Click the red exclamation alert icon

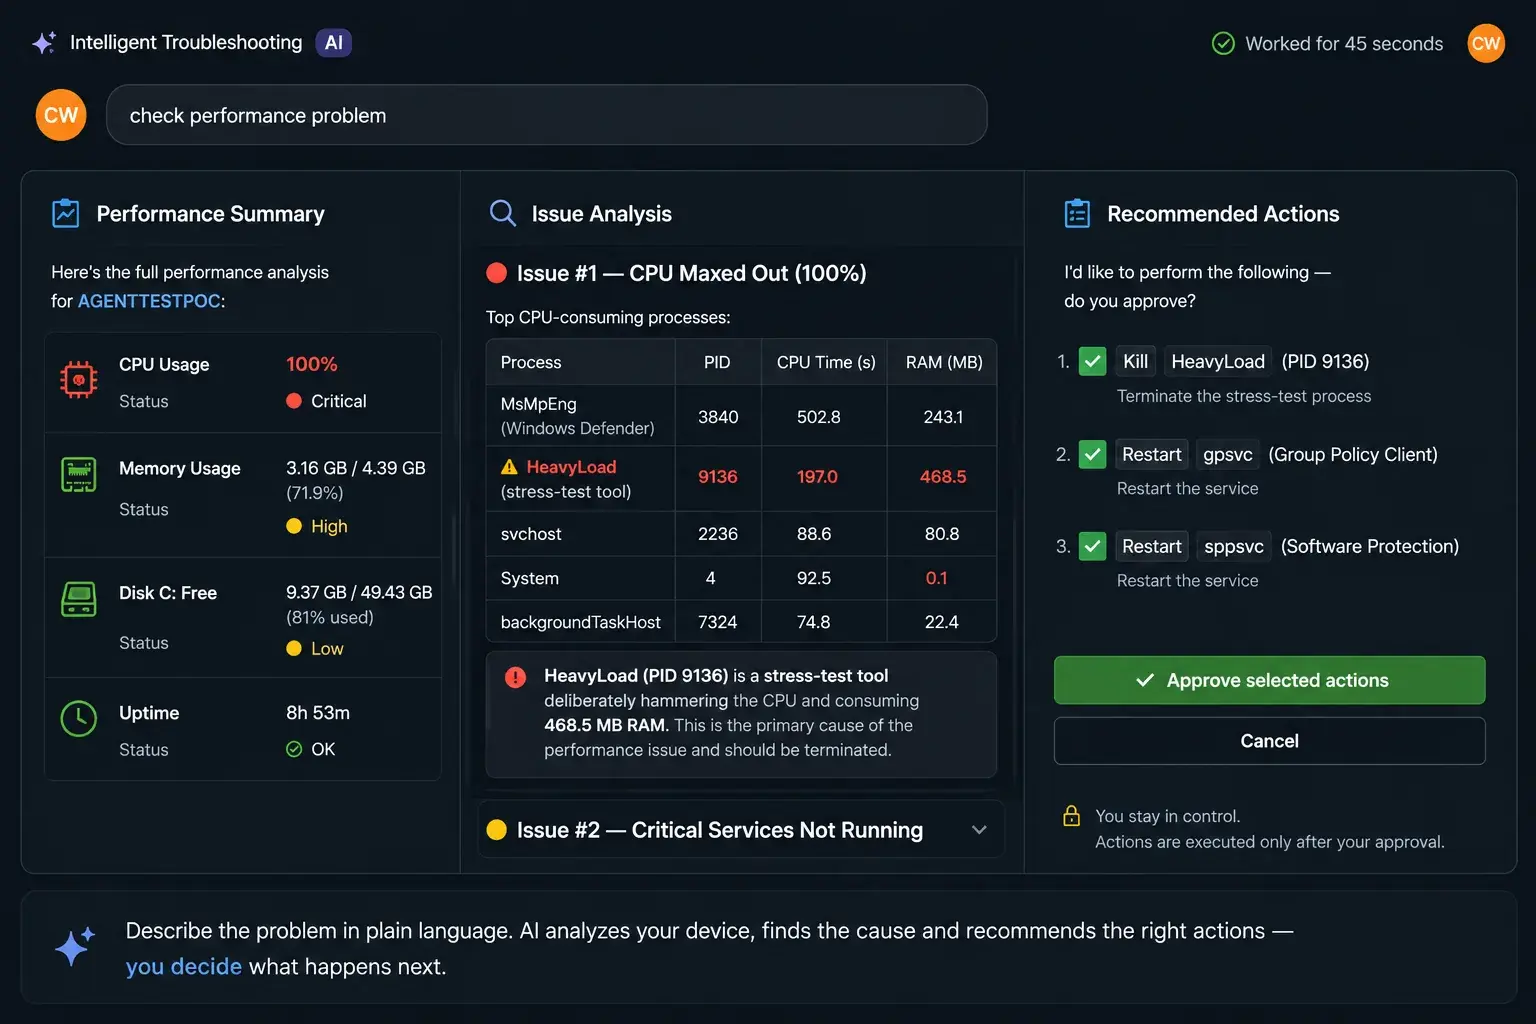(x=515, y=677)
